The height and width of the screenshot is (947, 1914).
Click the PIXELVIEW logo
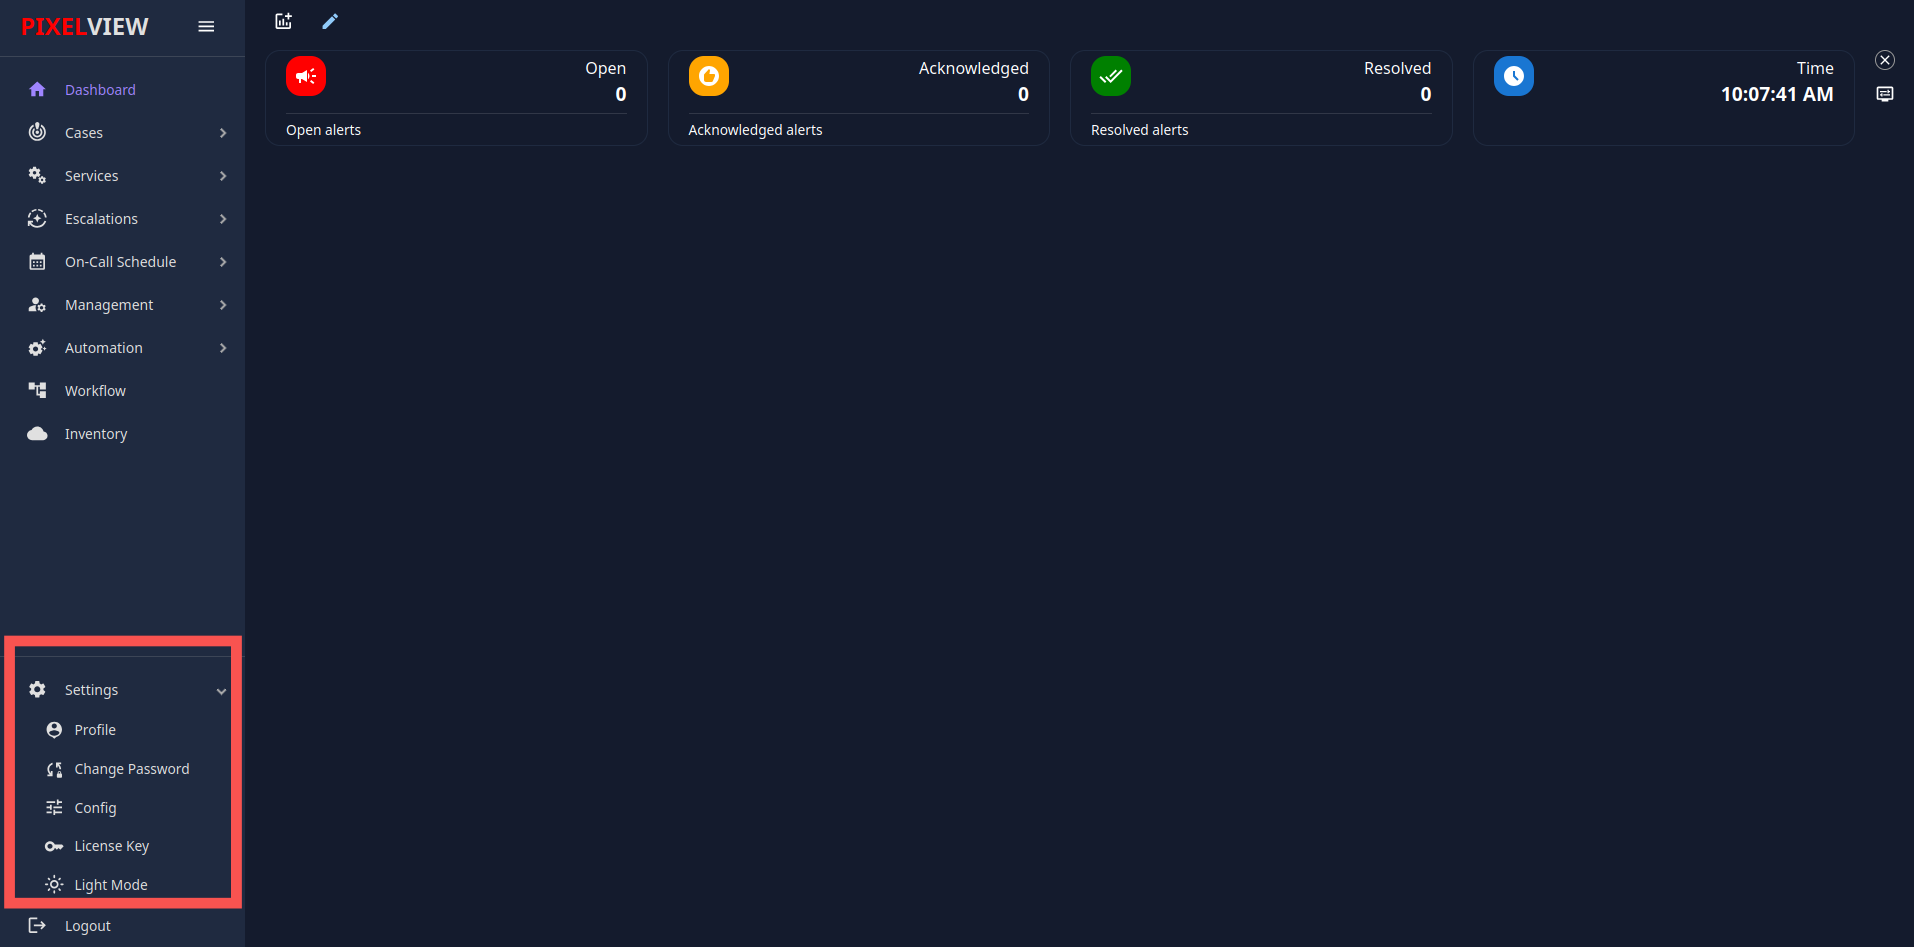pyautogui.click(x=85, y=27)
